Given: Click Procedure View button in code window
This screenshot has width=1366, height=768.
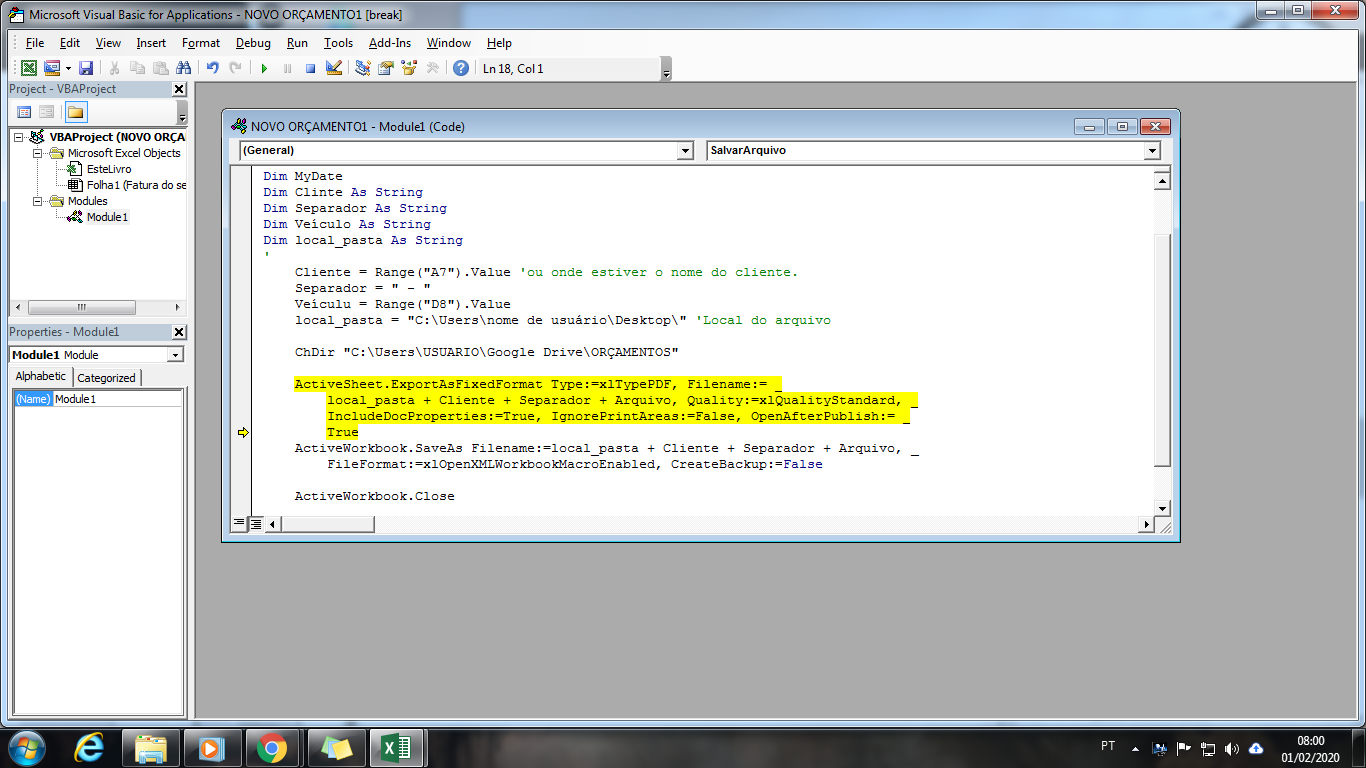Looking at the screenshot, I should tap(239, 524).
